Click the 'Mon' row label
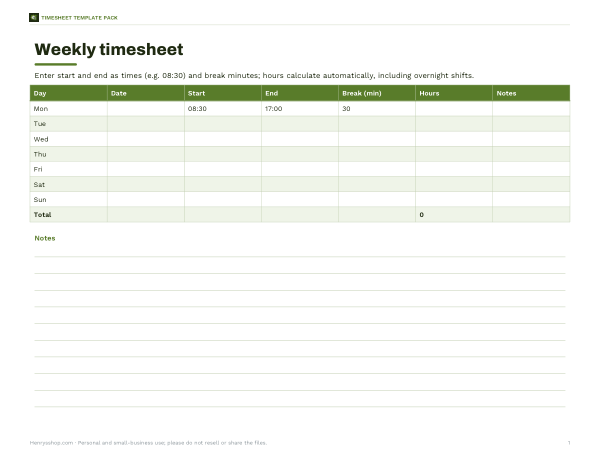Image resolution: width=600 pixels, height=464 pixels. point(41,109)
